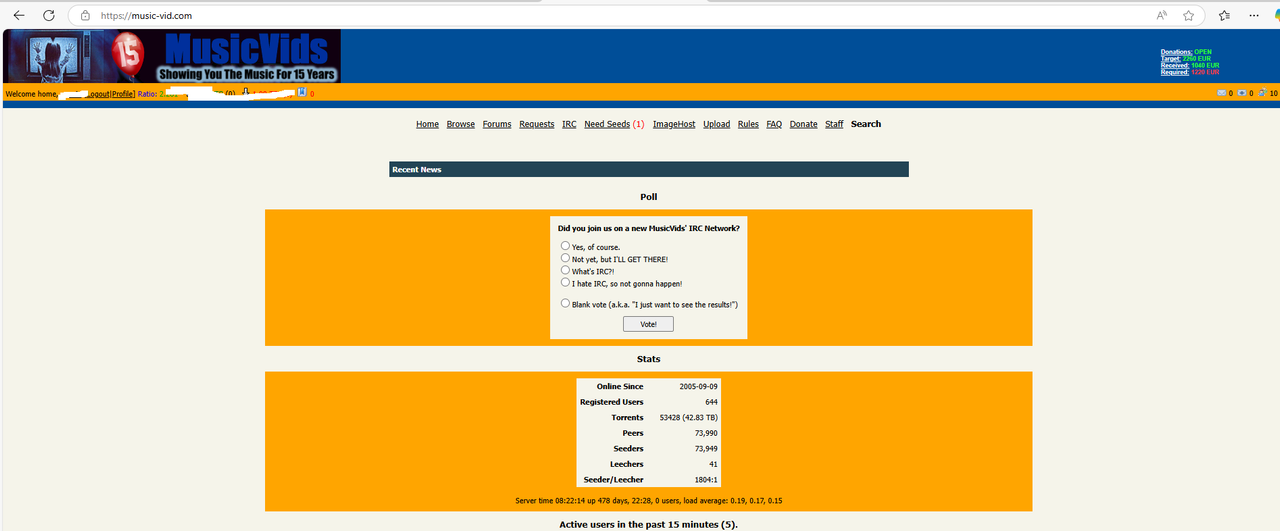Click the Received: donation label
This screenshot has width=1280, height=531.
pos(1174,65)
